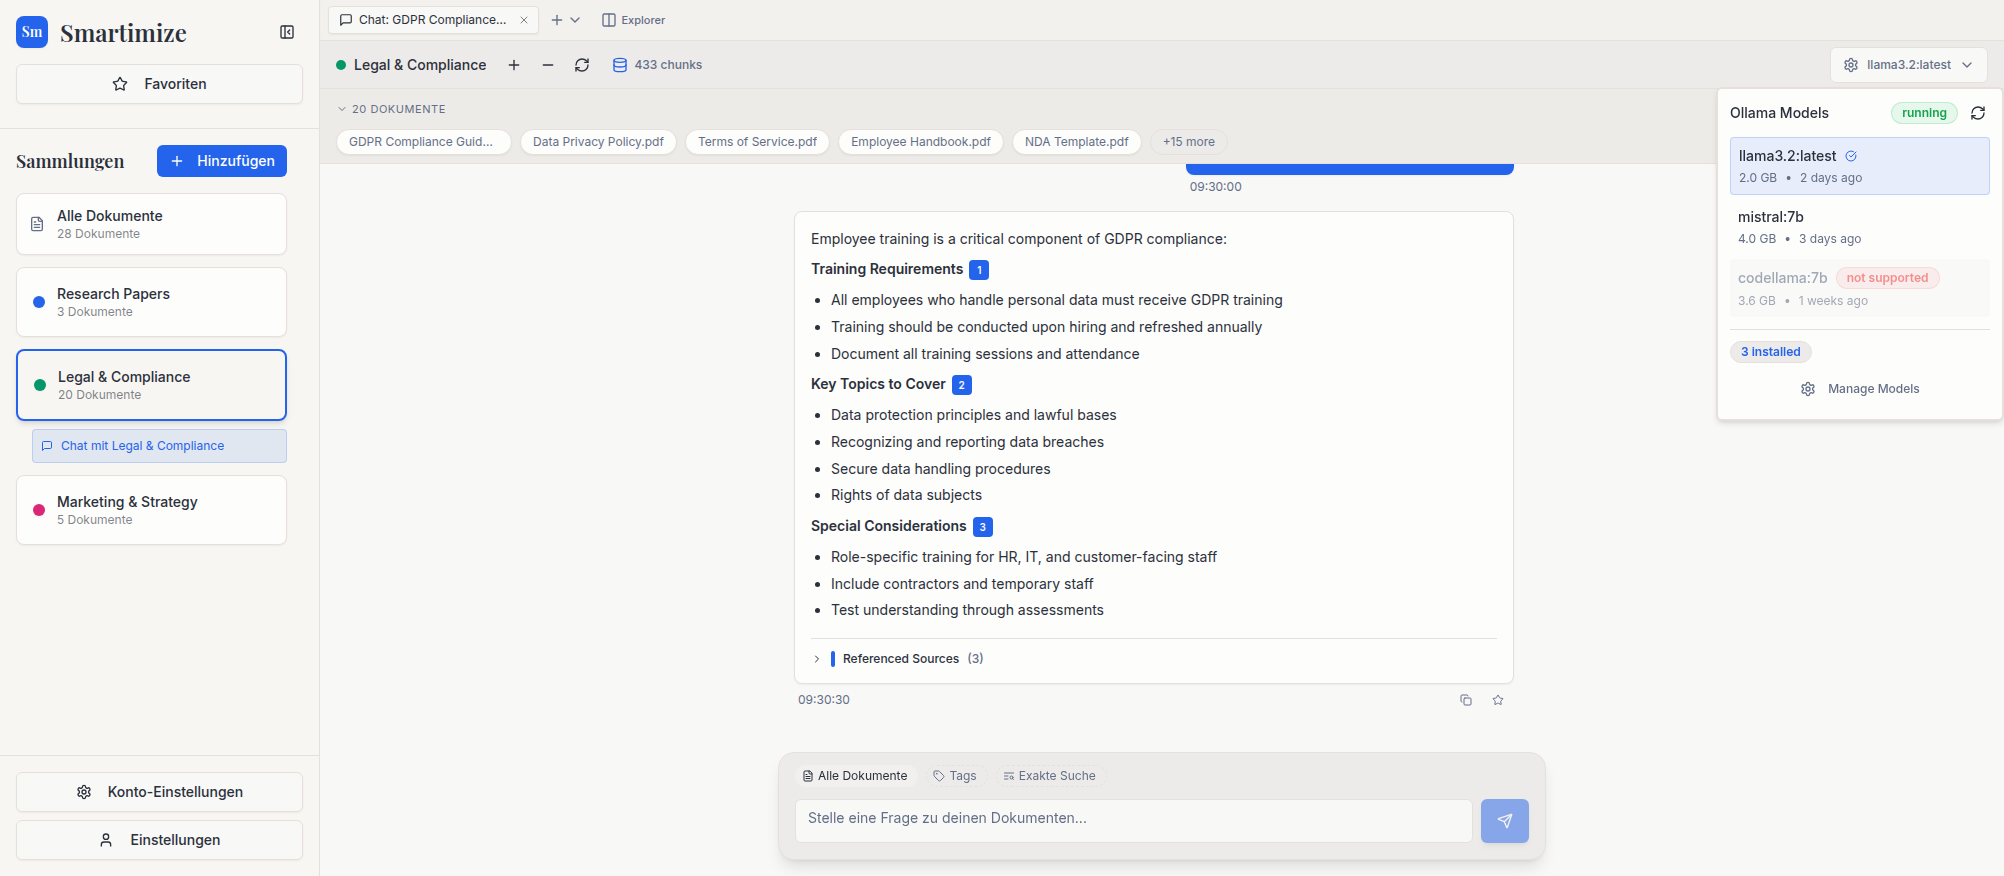Image resolution: width=2004 pixels, height=876 pixels.
Task: Toggle the Tags filter
Action: (955, 776)
